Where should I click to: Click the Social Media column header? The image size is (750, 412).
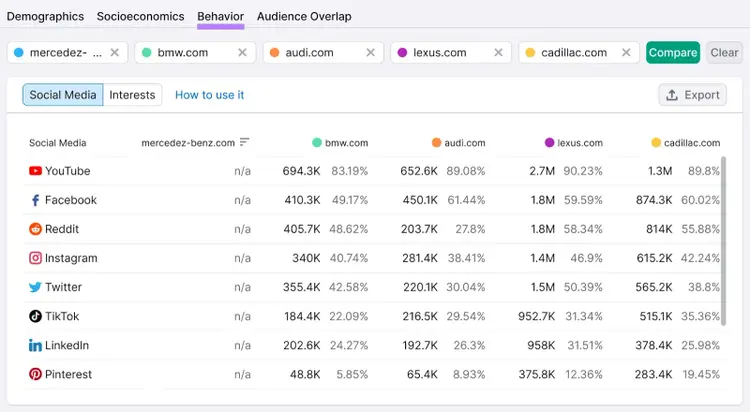(x=57, y=143)
